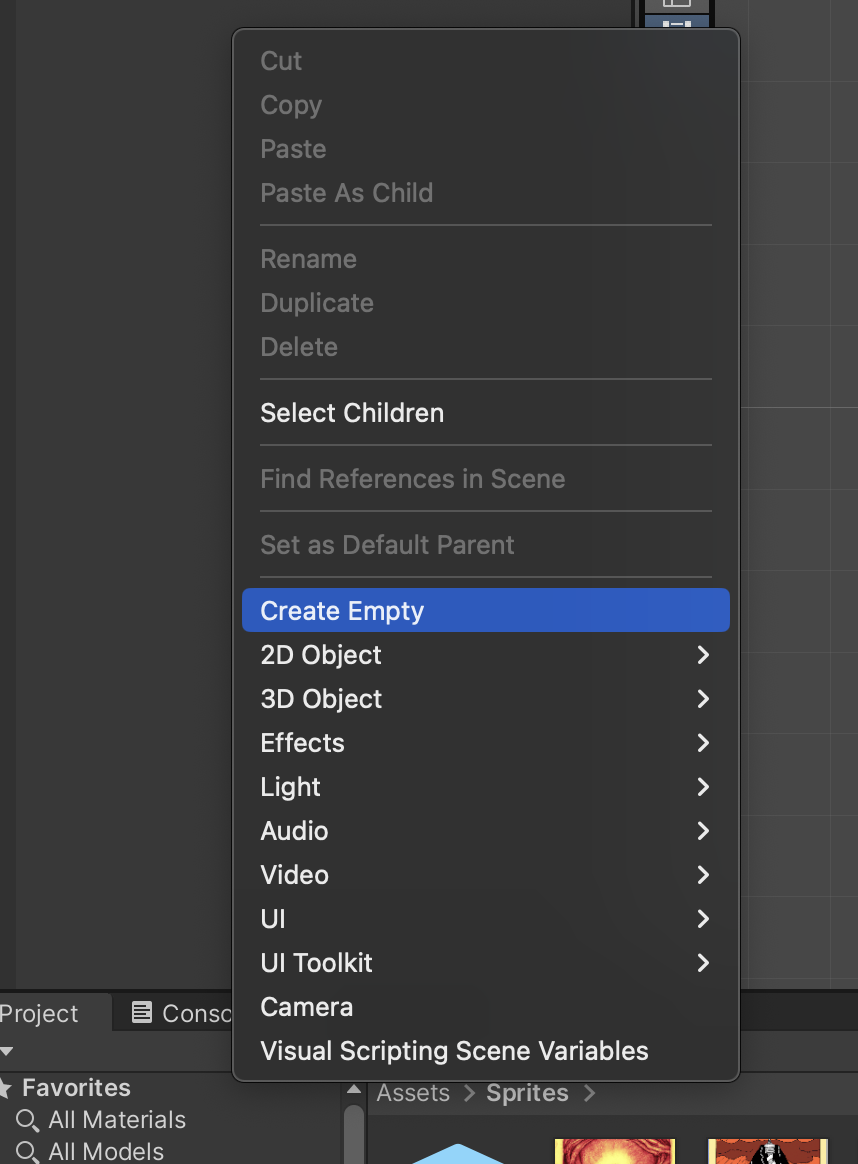Select the orange sun sprite thumbnail
This screenshot has width=858, height=1164.
615,1151
